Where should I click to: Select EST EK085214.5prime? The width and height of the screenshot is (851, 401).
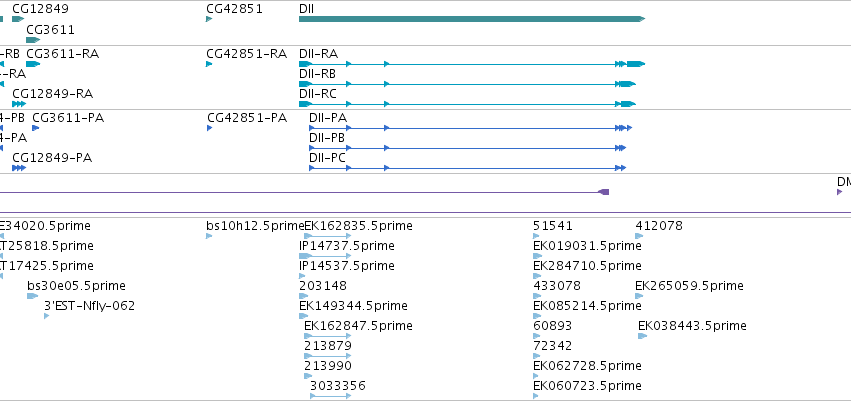(536, 316)
